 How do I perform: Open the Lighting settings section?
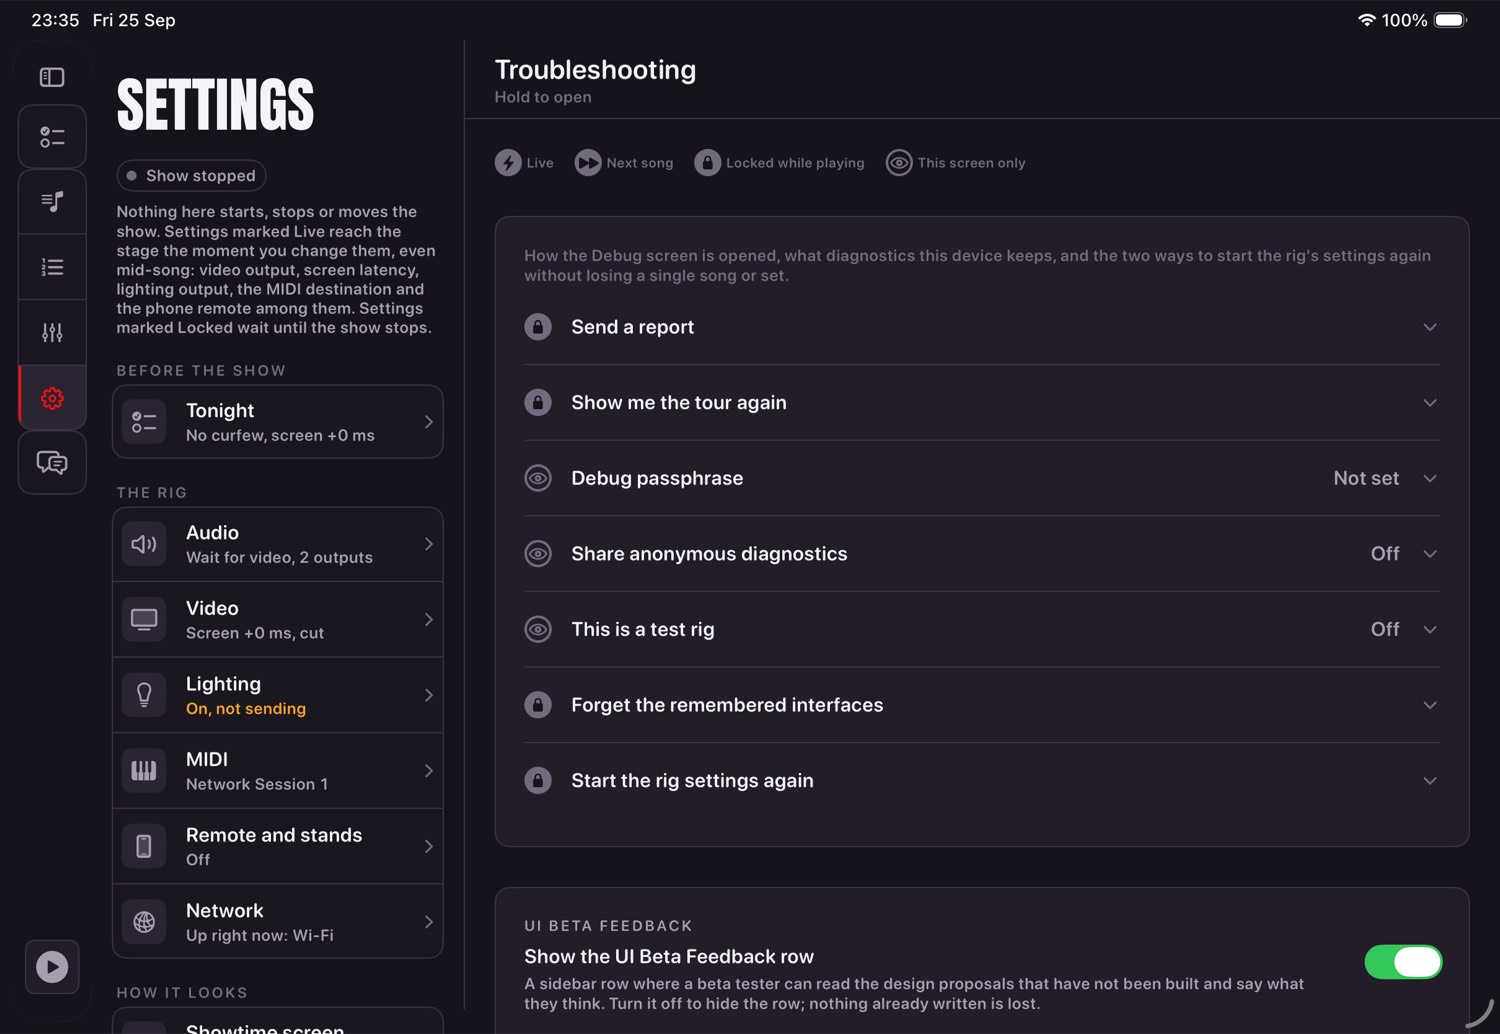click(278, 695)
